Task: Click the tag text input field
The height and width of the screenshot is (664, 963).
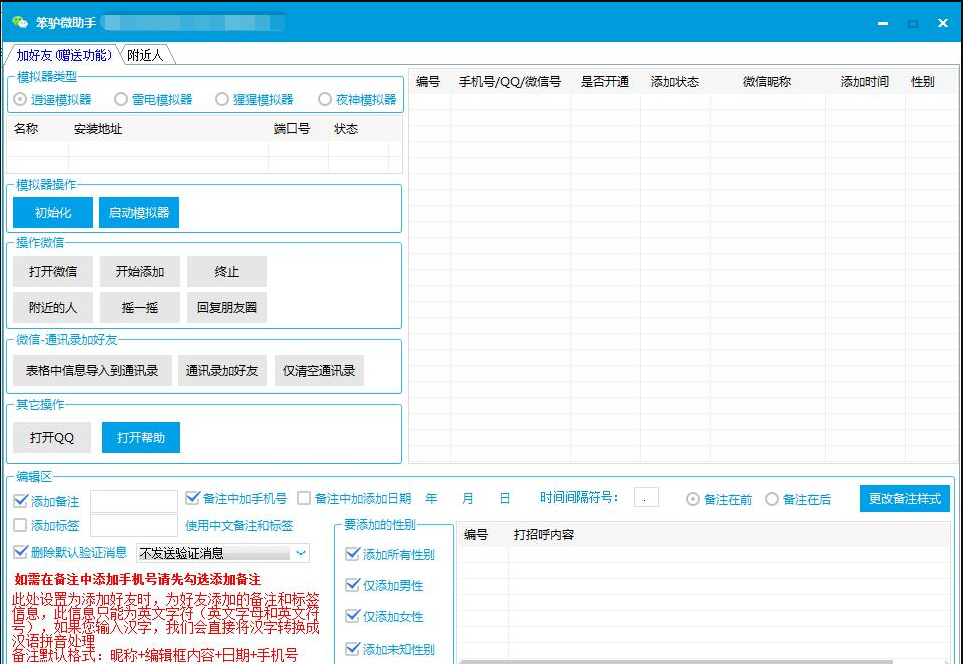Action: [x=134, y=525]
